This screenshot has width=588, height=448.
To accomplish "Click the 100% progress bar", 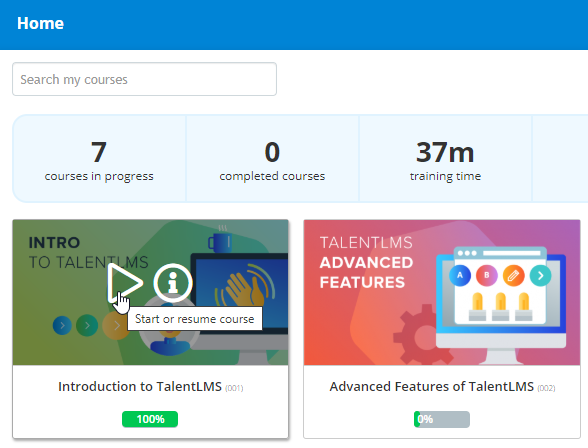I will click(150, 419).
